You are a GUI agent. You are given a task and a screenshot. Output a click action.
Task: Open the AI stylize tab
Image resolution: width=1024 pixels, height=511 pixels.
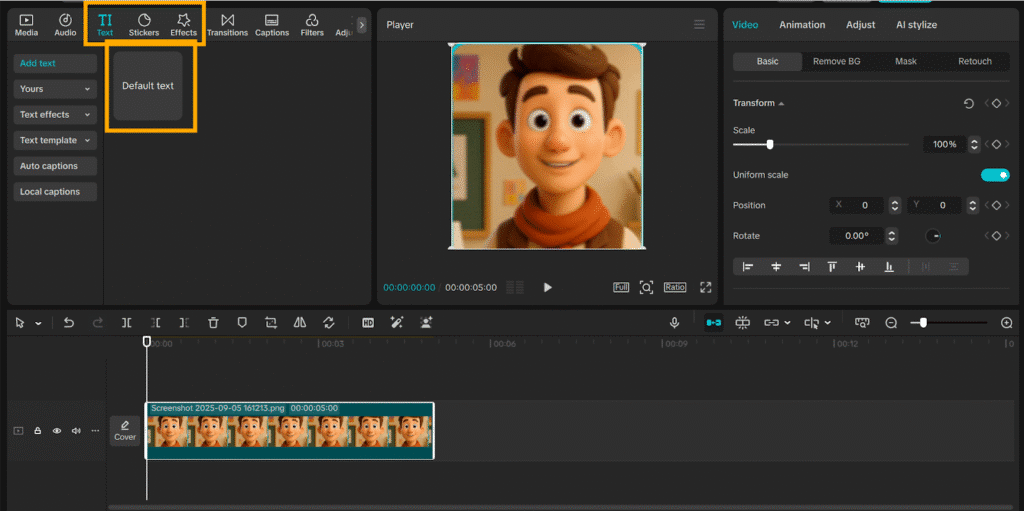[916, 25]
